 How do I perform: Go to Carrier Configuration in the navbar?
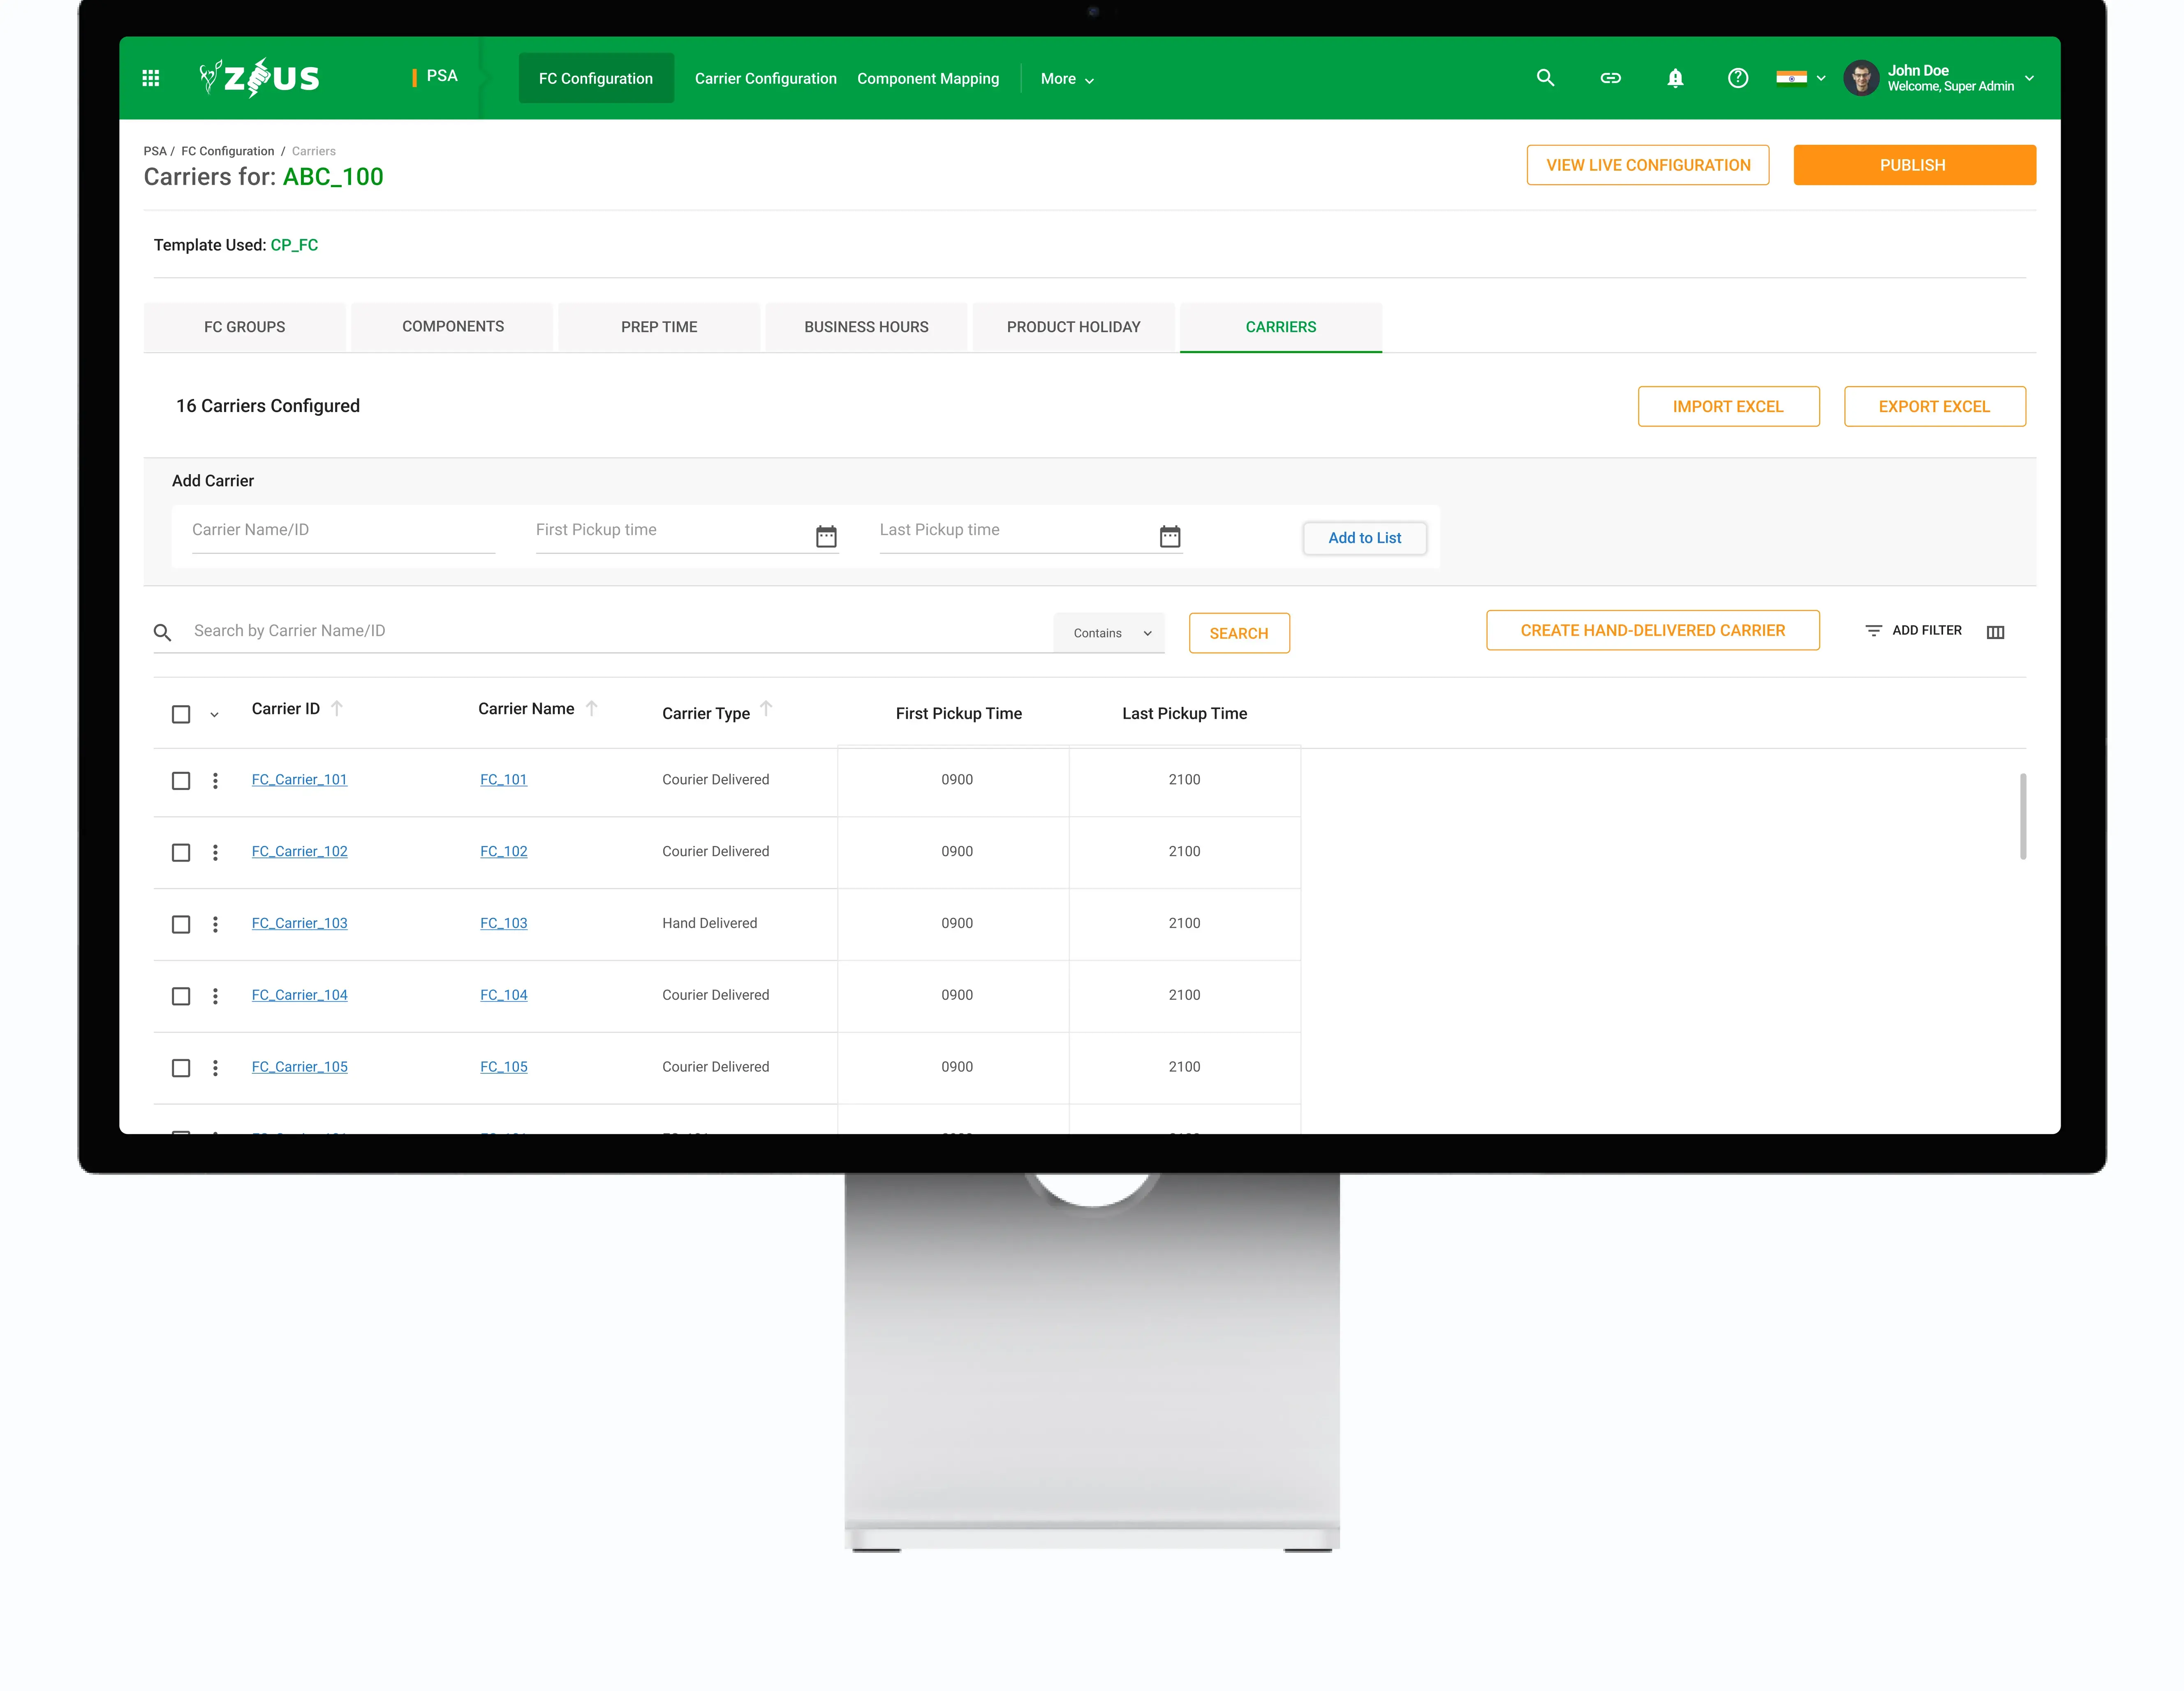(766, 78)
